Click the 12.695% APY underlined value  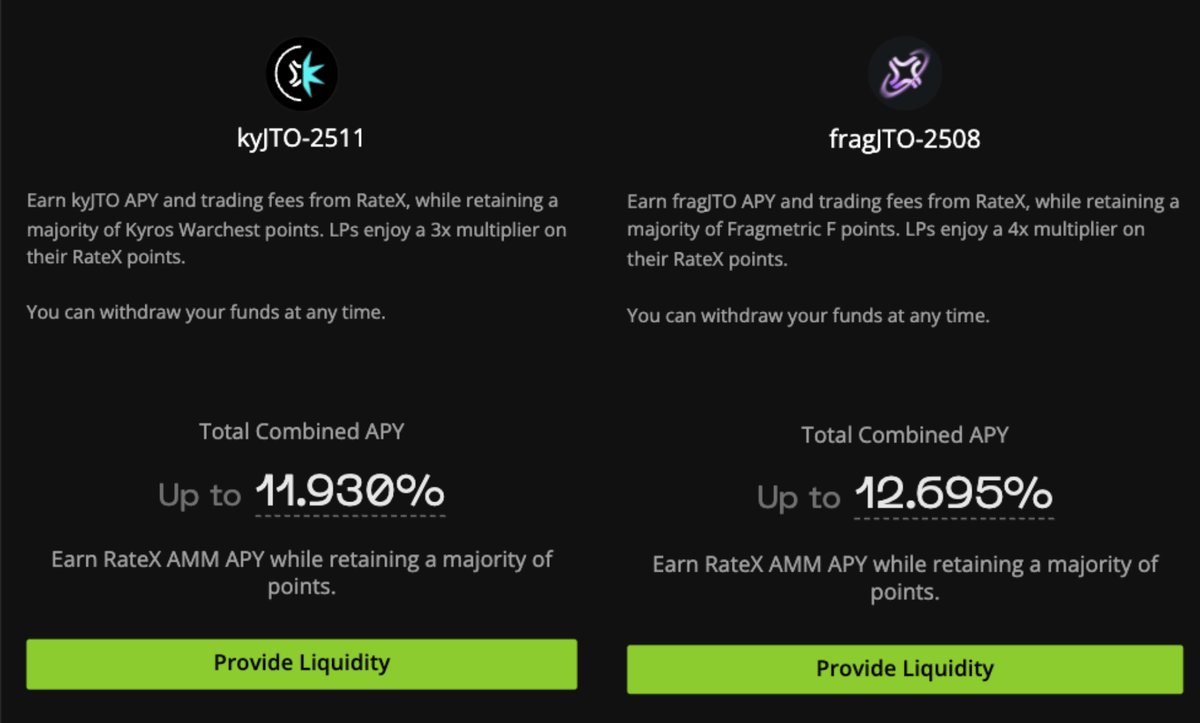coord(953,495)
